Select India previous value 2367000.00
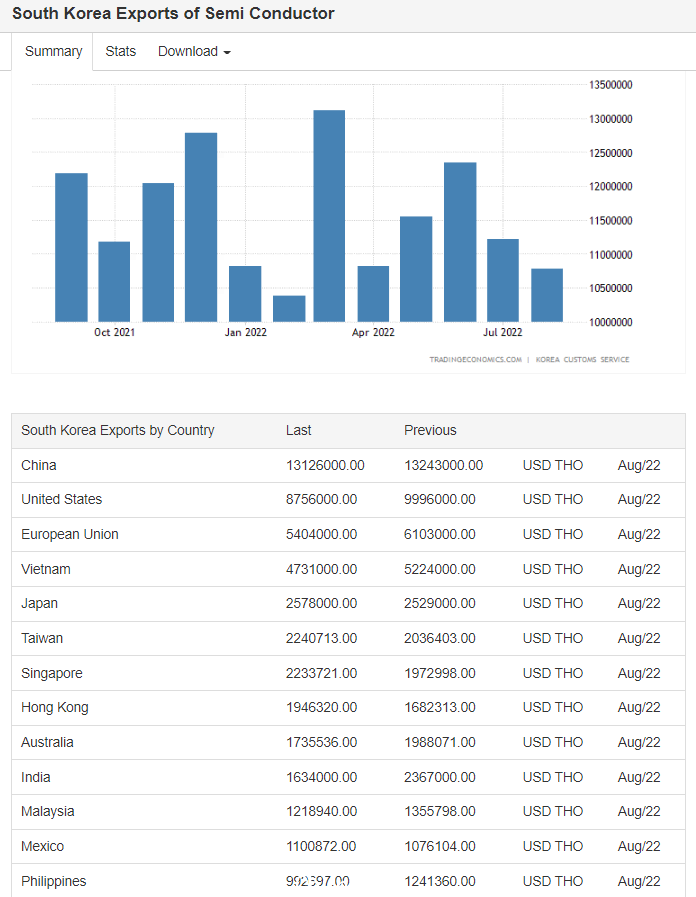696x897 pixels. (440, 777)
